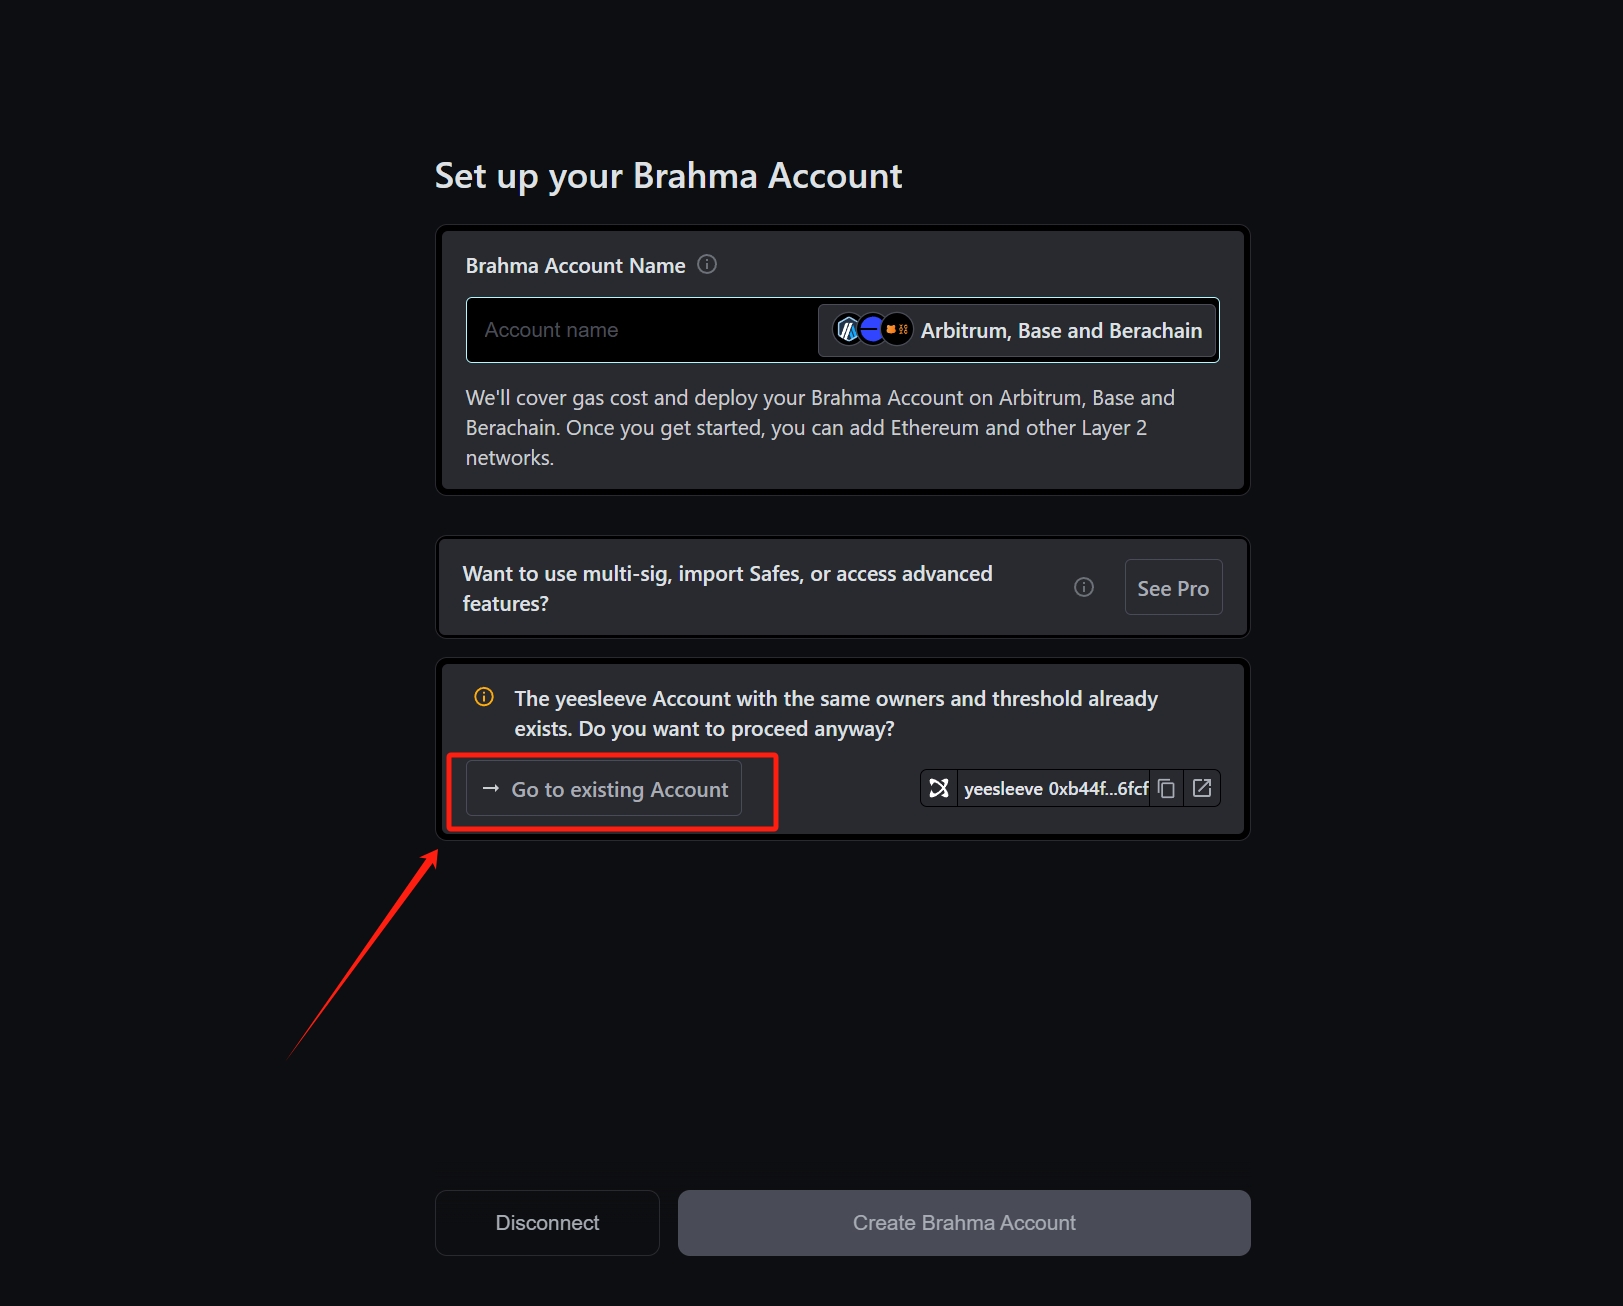Open the Arbitrum, Base and Berachain selector
1623x1306 pixels.
[x=1017, y=330]
